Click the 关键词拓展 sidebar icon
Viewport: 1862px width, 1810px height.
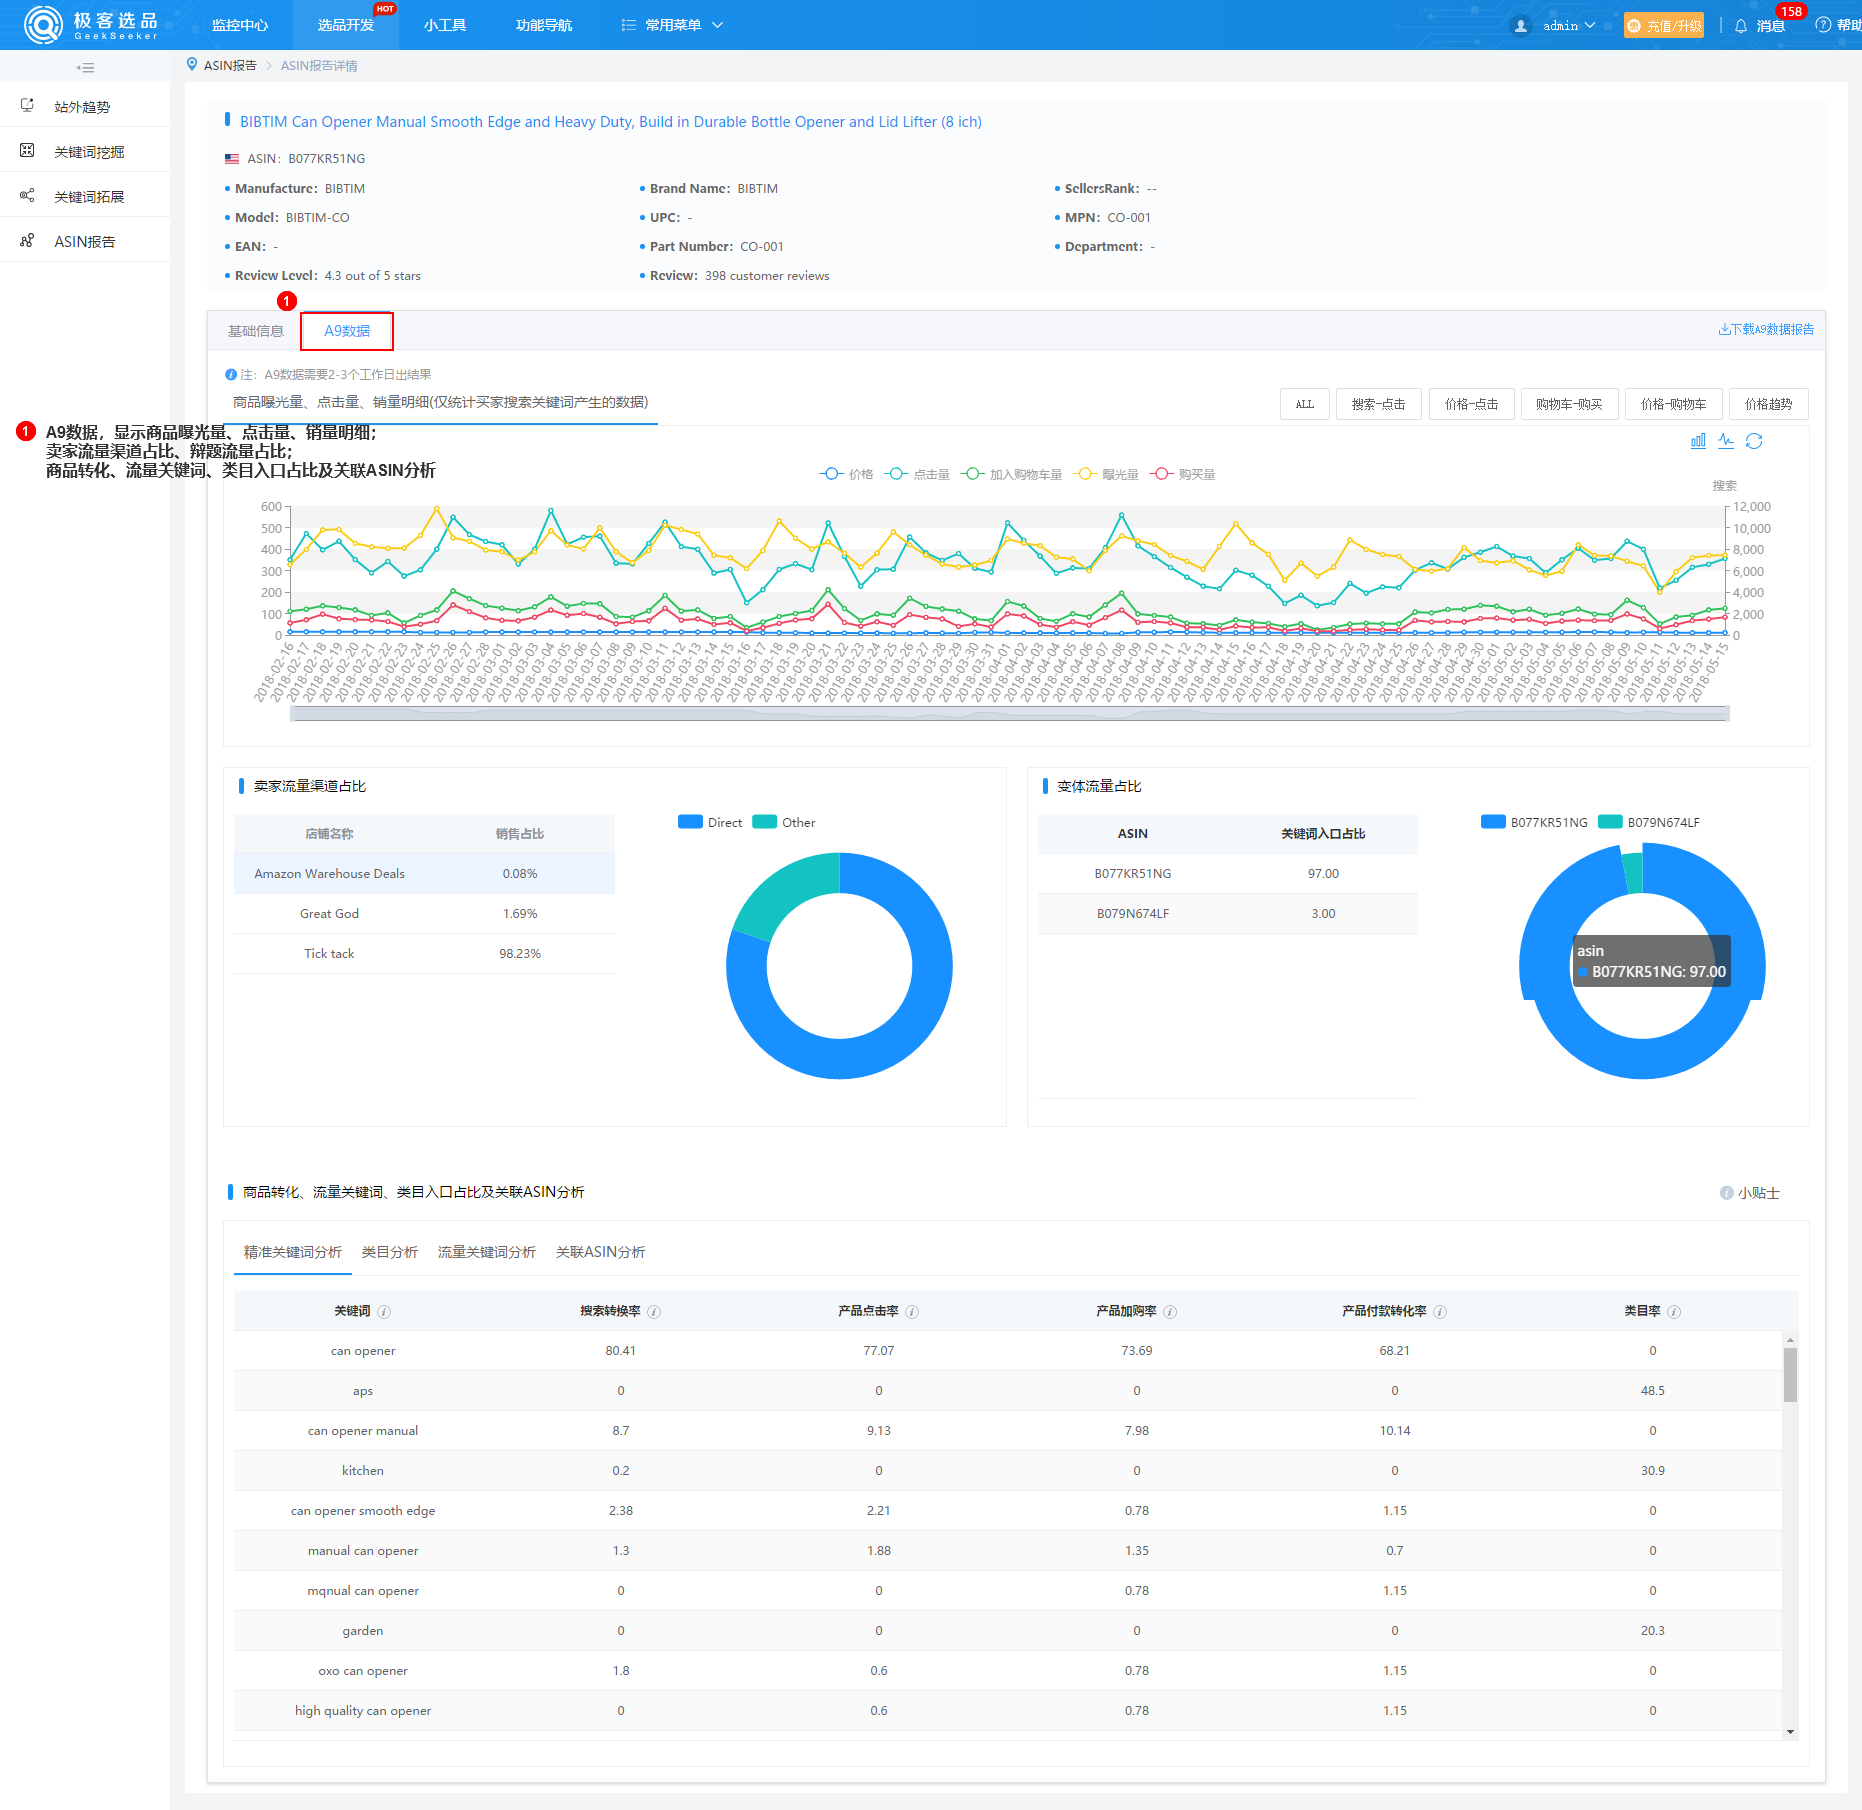[x=27, y=196]
